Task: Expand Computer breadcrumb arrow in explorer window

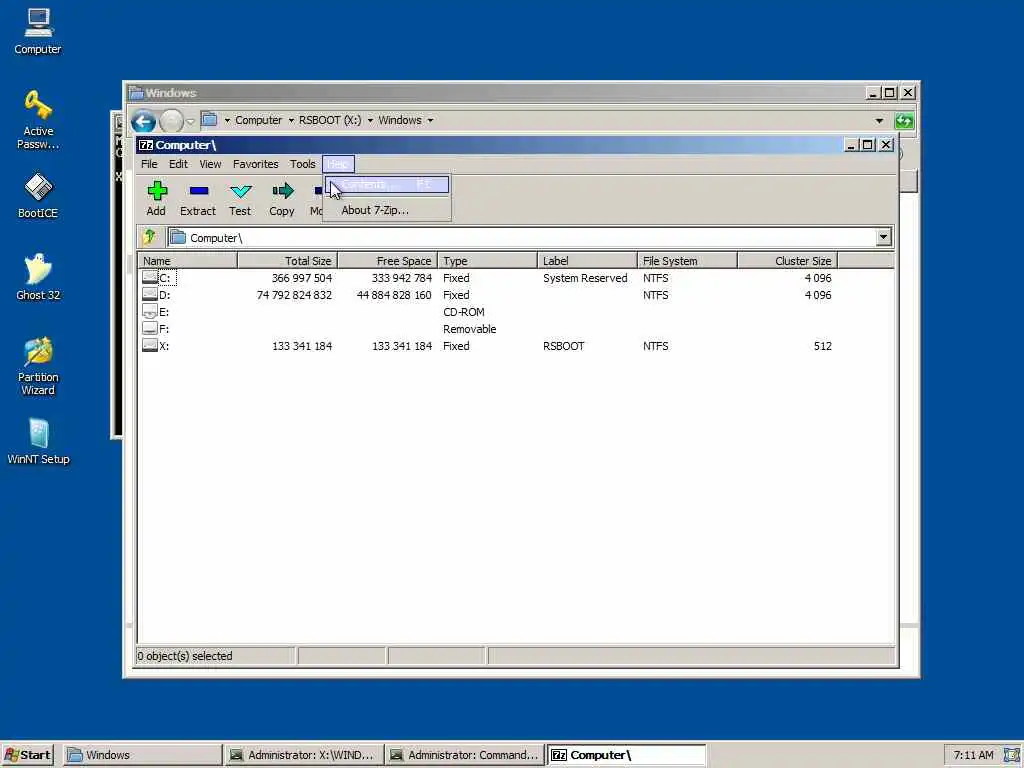Action: coord(291,120)
